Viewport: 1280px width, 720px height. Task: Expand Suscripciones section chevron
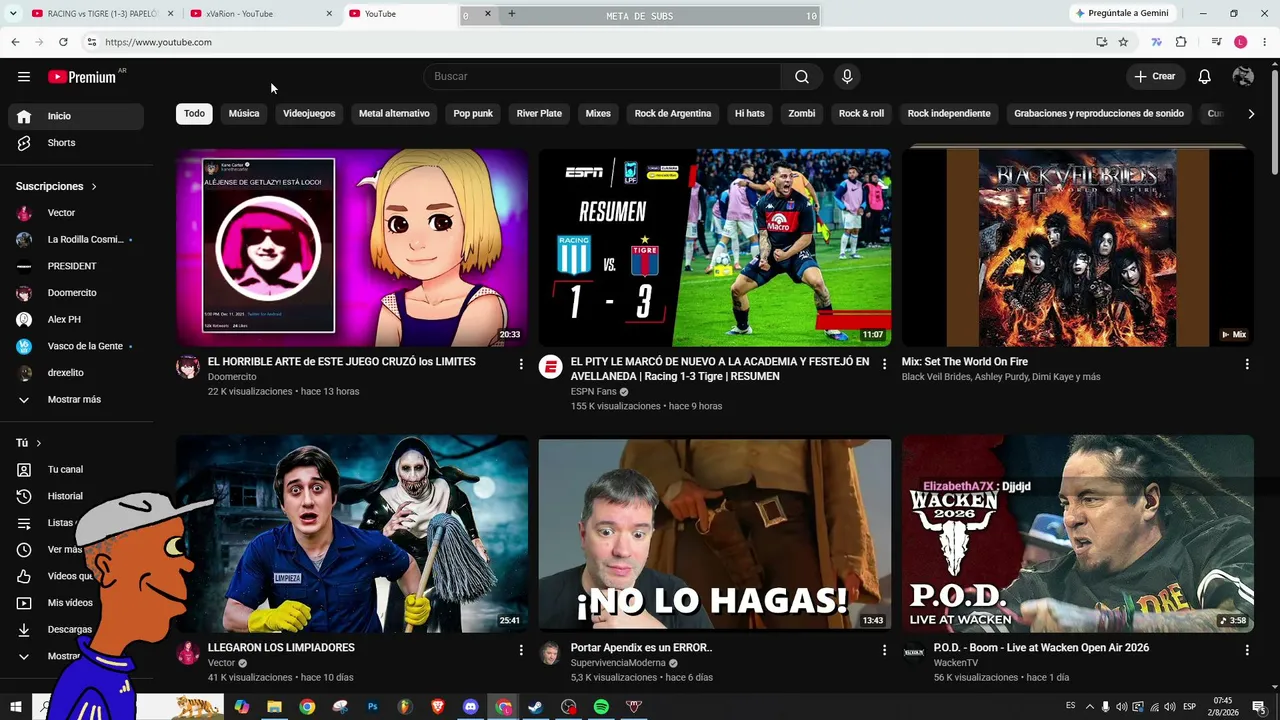tap(94, 187)
